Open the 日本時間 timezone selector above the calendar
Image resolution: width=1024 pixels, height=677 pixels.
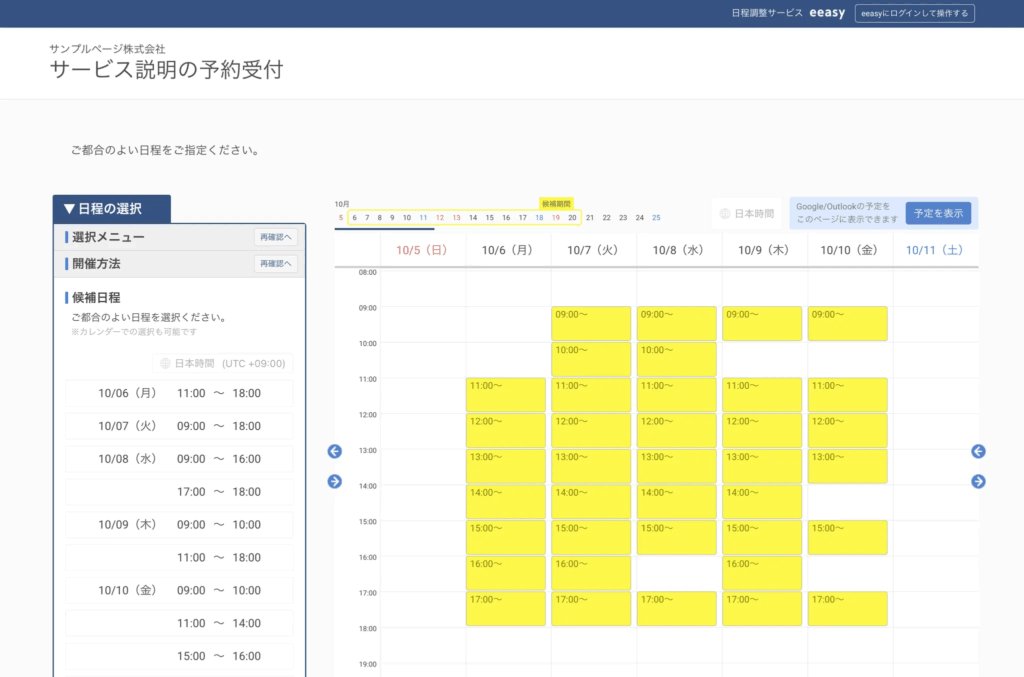[746, 213]
